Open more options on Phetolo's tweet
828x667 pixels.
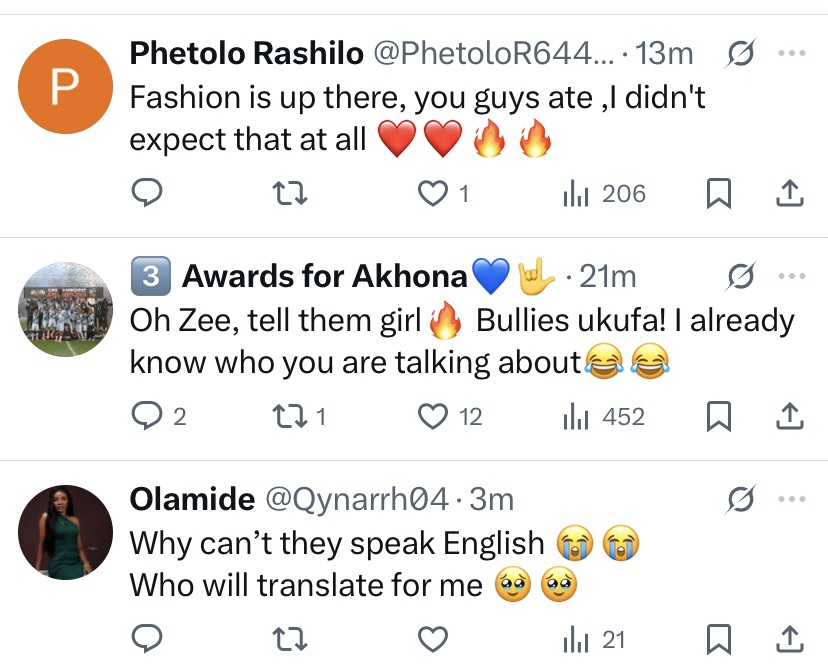pyautogui.click(x=790, y=53)
